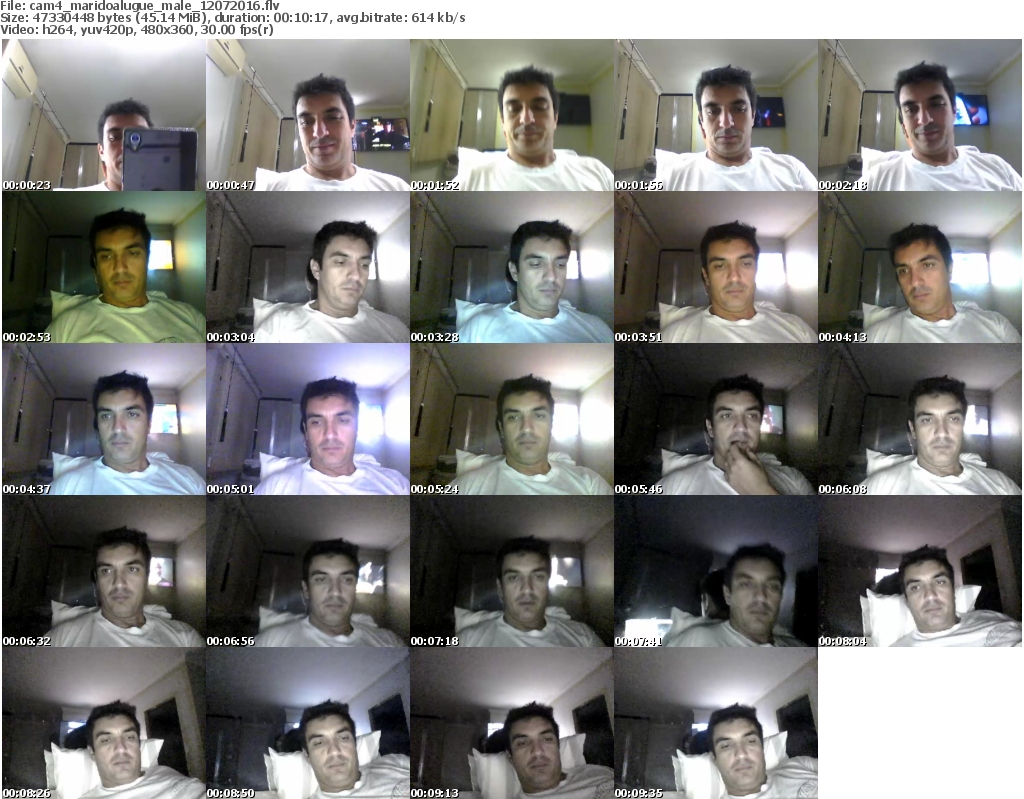
Task: Click the size text 47330448 bytes
Action: coord(81,18)
